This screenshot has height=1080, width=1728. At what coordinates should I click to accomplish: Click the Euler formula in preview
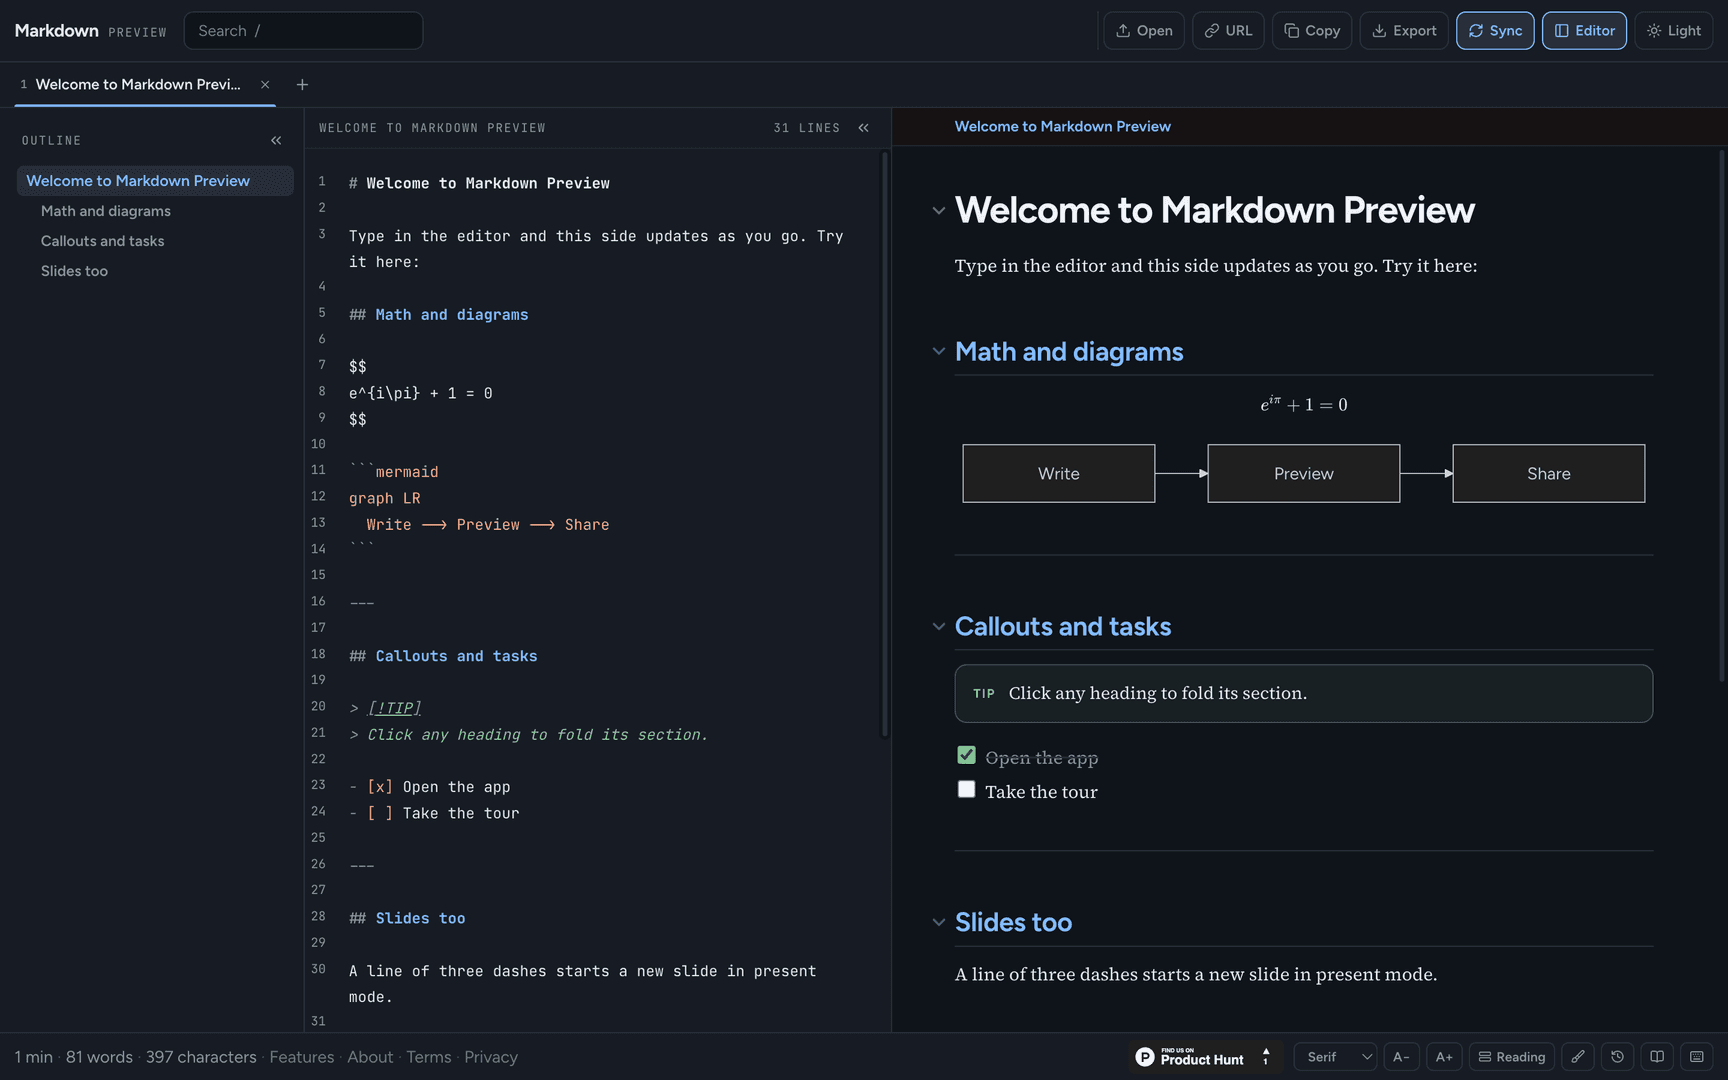(x=1303, y=404)
